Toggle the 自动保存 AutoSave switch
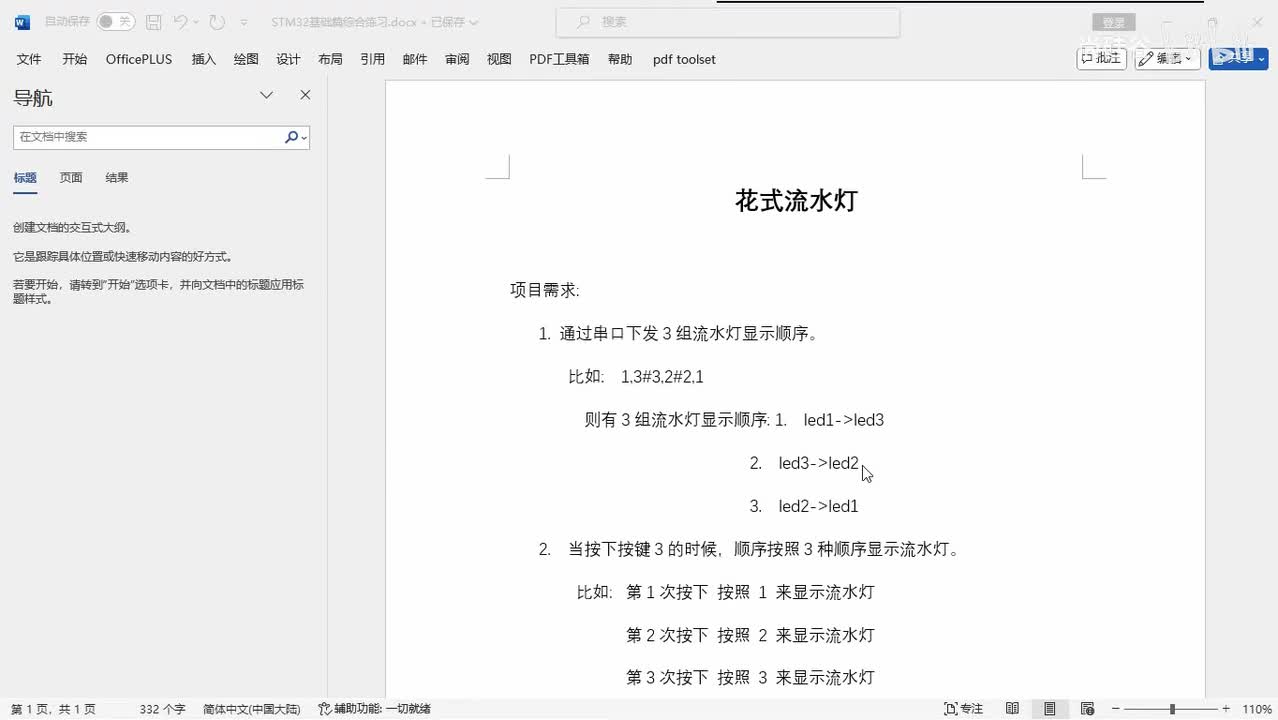The image size is (1278, 720). (115, 21)
